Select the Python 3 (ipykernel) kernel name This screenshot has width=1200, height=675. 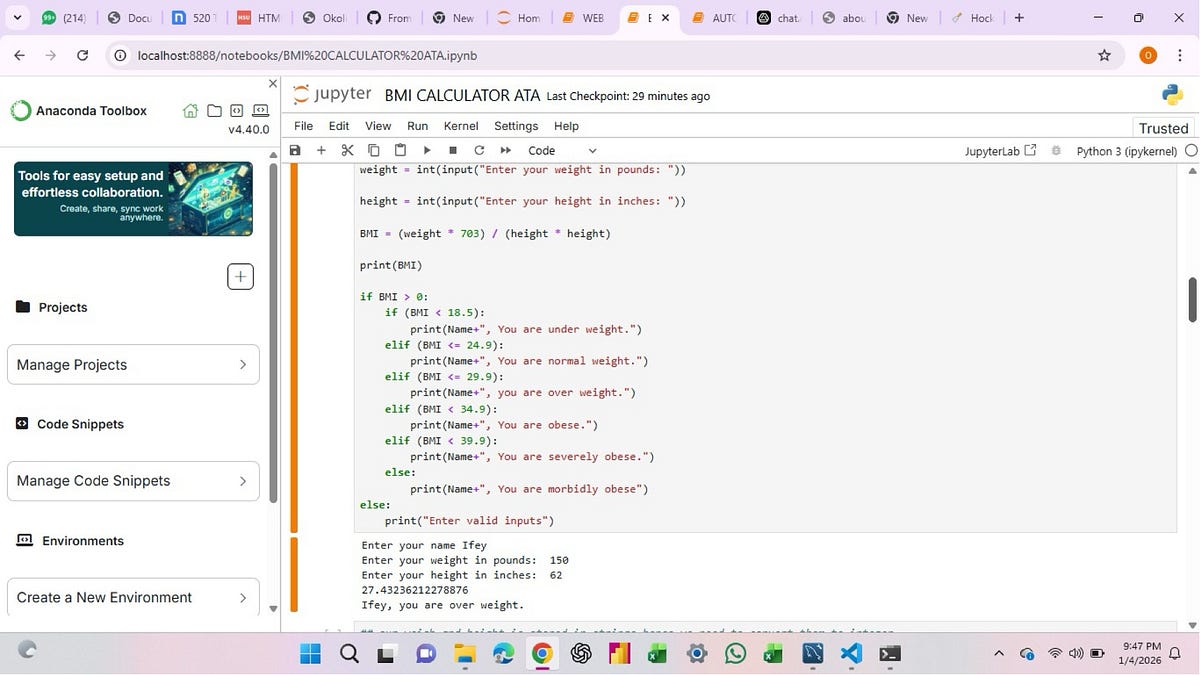[1126, 151]
